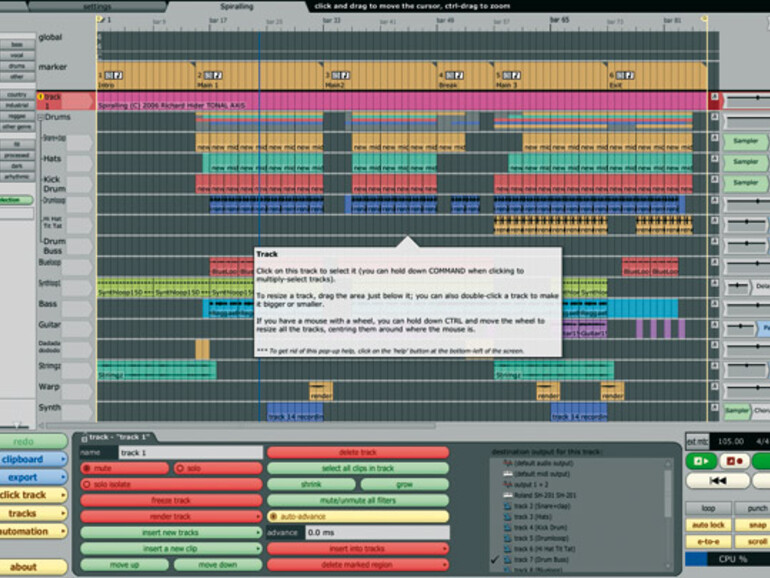Collapse the Drums track group
The width and height of the screenshot is (770, 578).
[x=41, y=117]
